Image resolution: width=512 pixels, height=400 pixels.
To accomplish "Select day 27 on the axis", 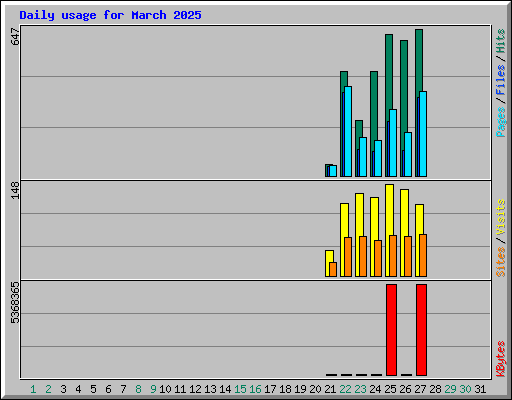I will [420, 389].
